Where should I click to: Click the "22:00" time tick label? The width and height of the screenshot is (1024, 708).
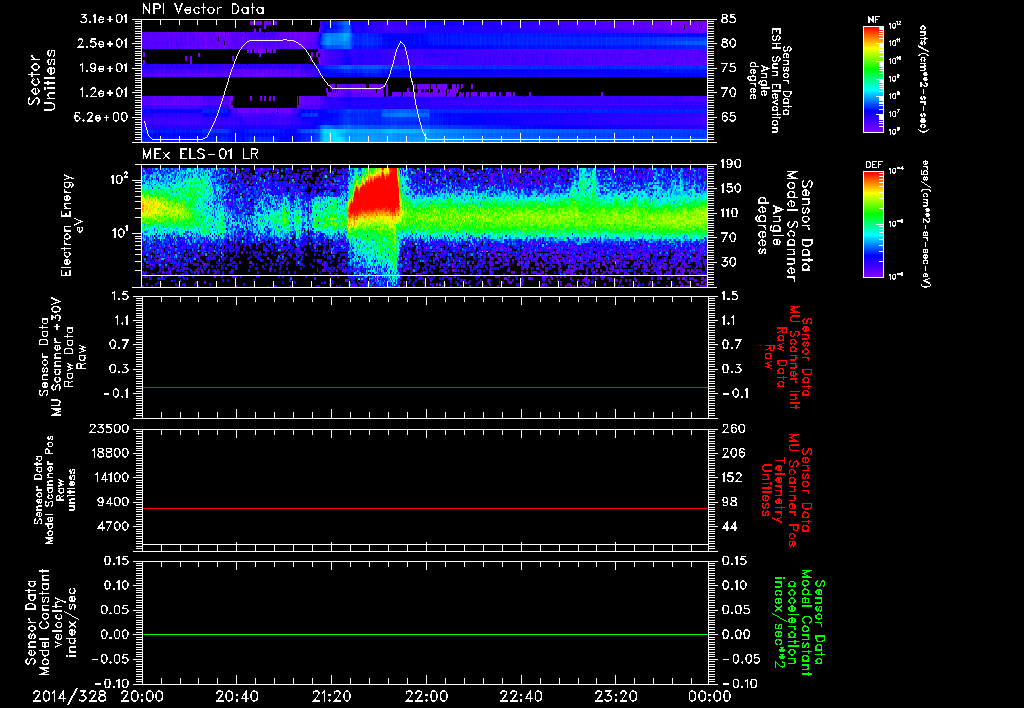(x=426, y=696)
